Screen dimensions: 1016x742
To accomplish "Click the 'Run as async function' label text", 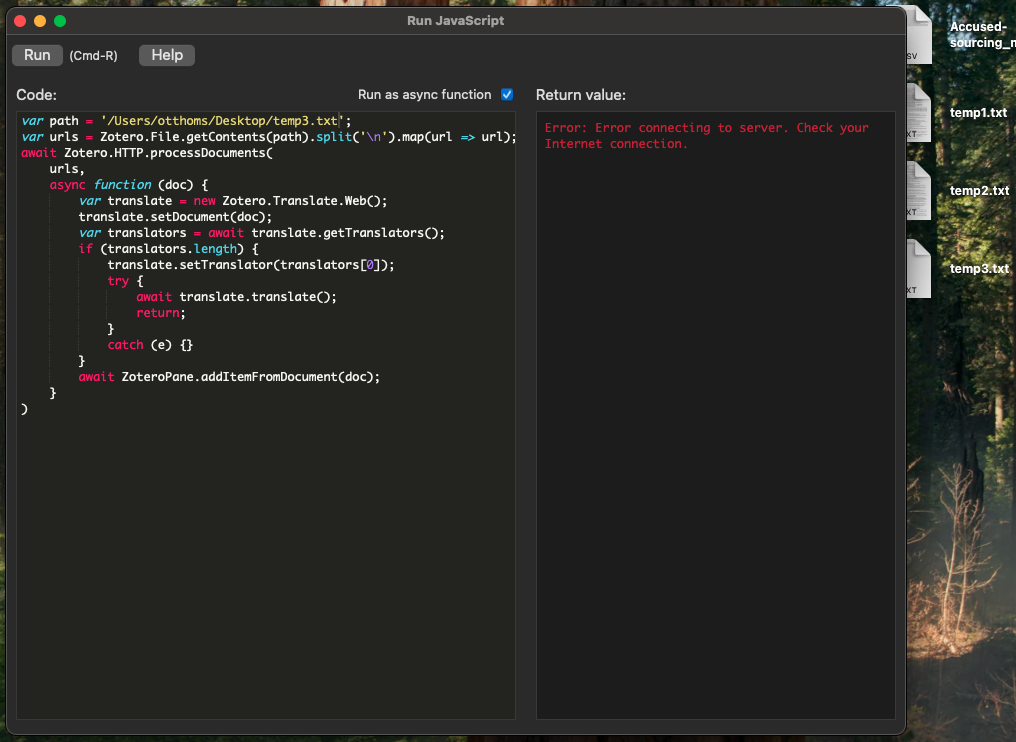I will click(x=424, y=95).
